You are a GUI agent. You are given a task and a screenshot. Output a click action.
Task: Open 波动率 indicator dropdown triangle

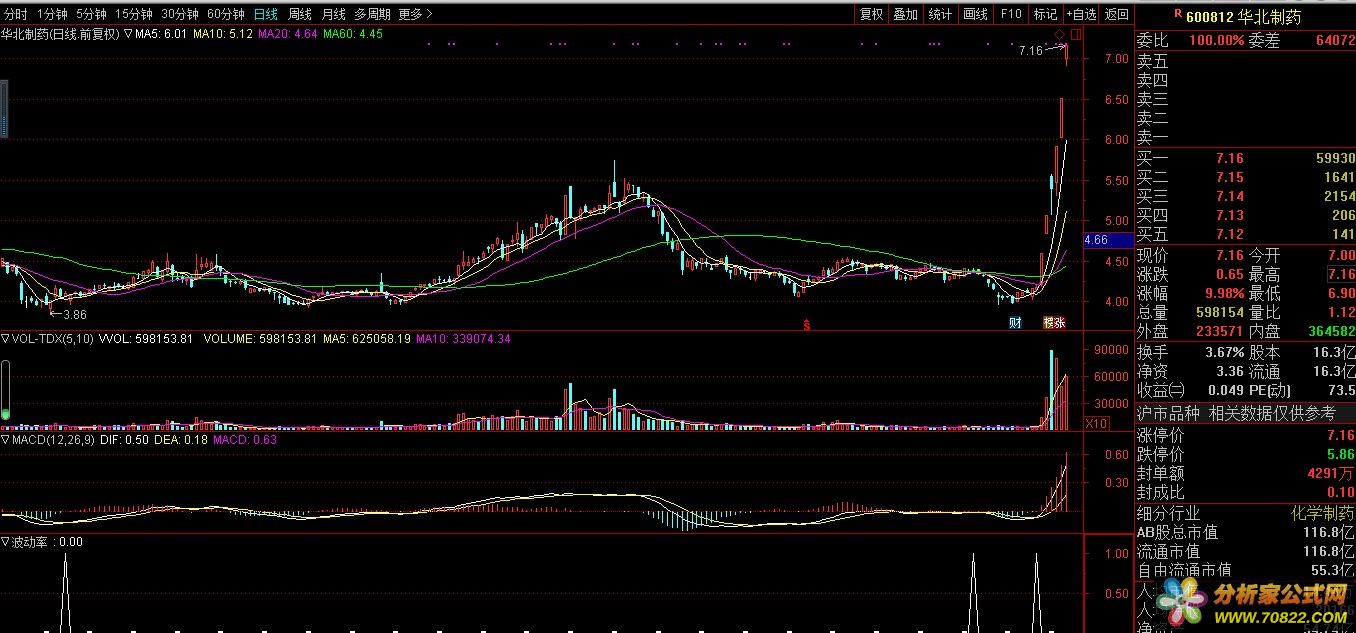click(x=5, y=542)
